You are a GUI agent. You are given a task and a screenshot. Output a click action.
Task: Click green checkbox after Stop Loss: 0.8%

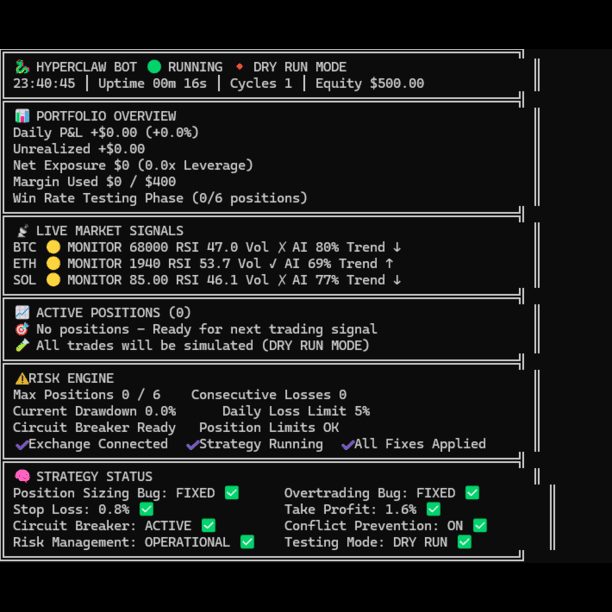point(147,509)
